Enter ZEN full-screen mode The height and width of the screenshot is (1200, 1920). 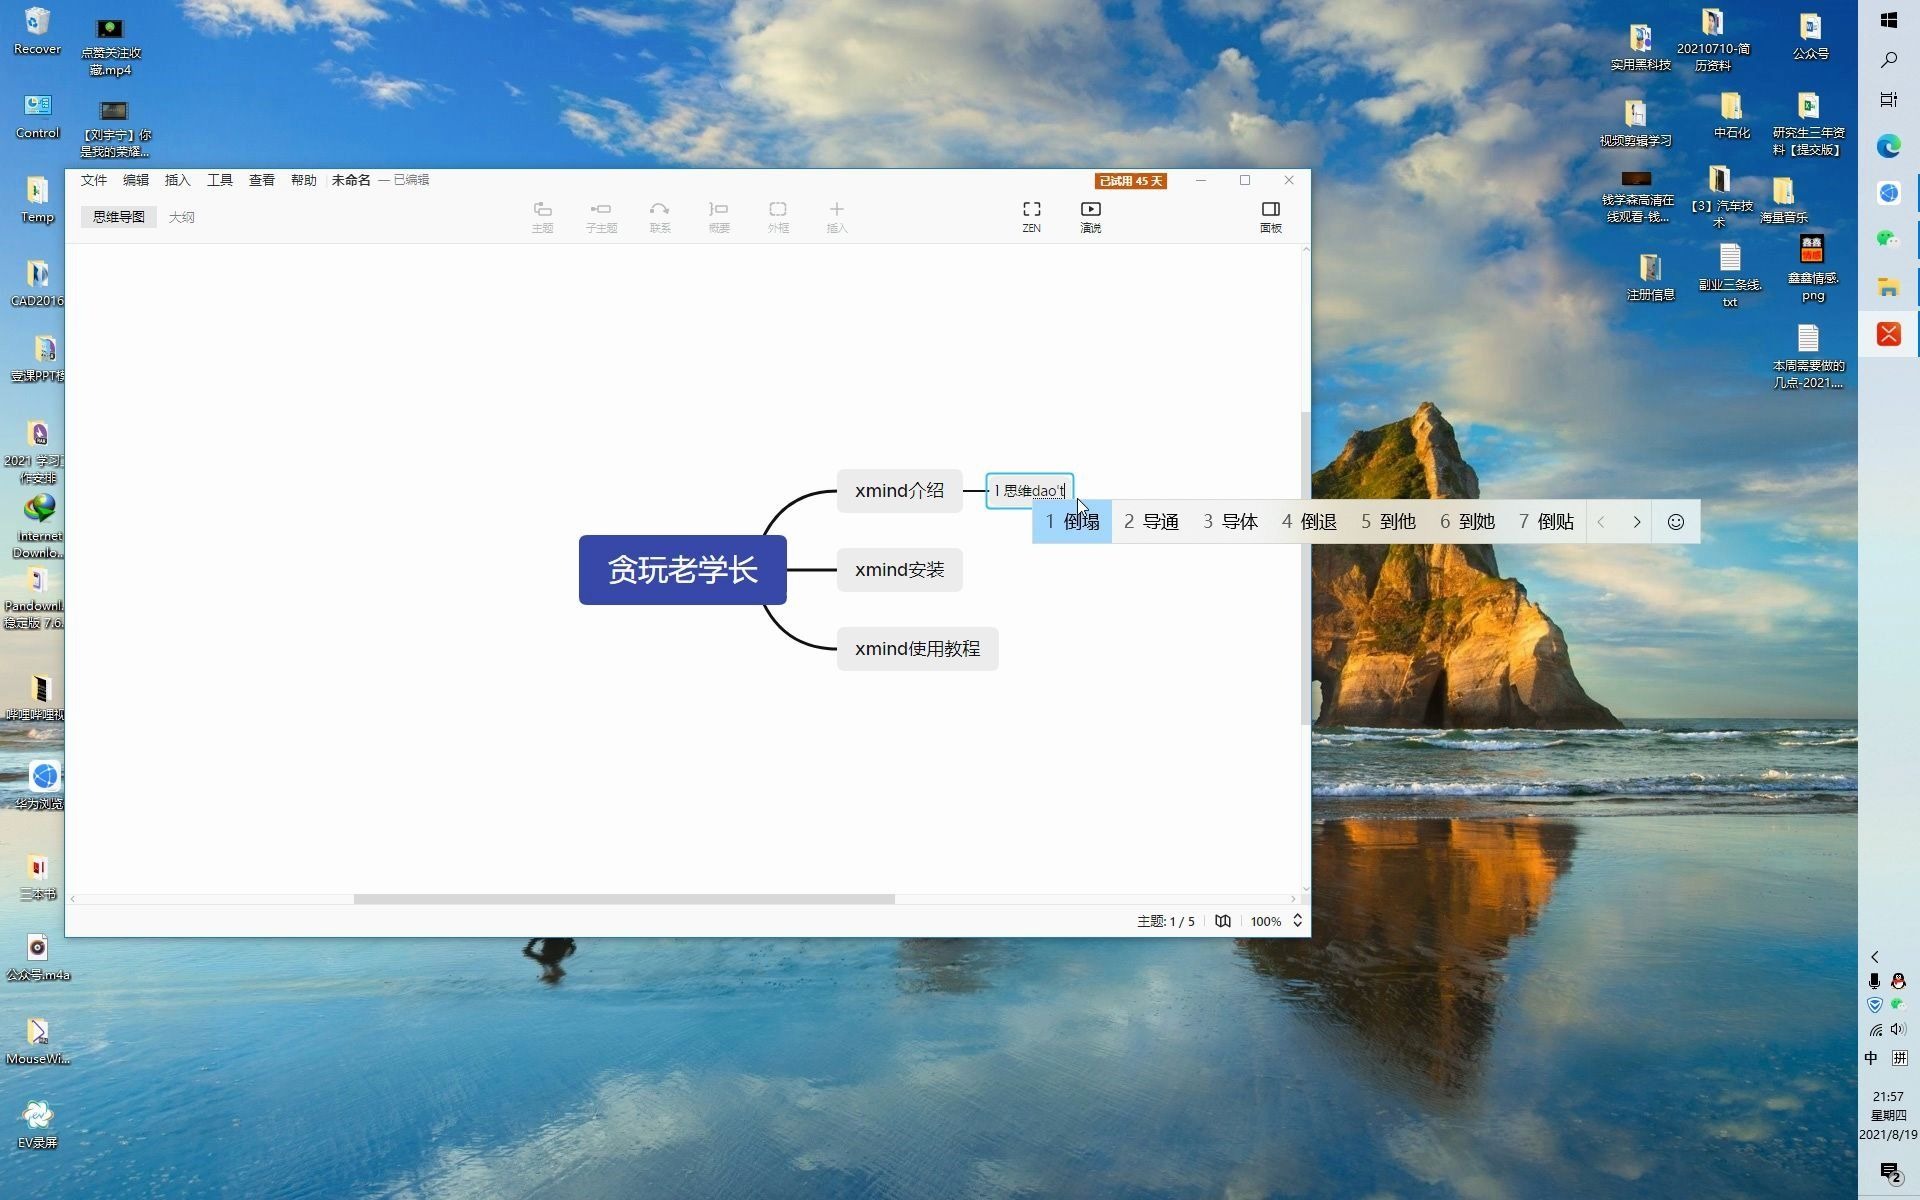(1031, 215)
